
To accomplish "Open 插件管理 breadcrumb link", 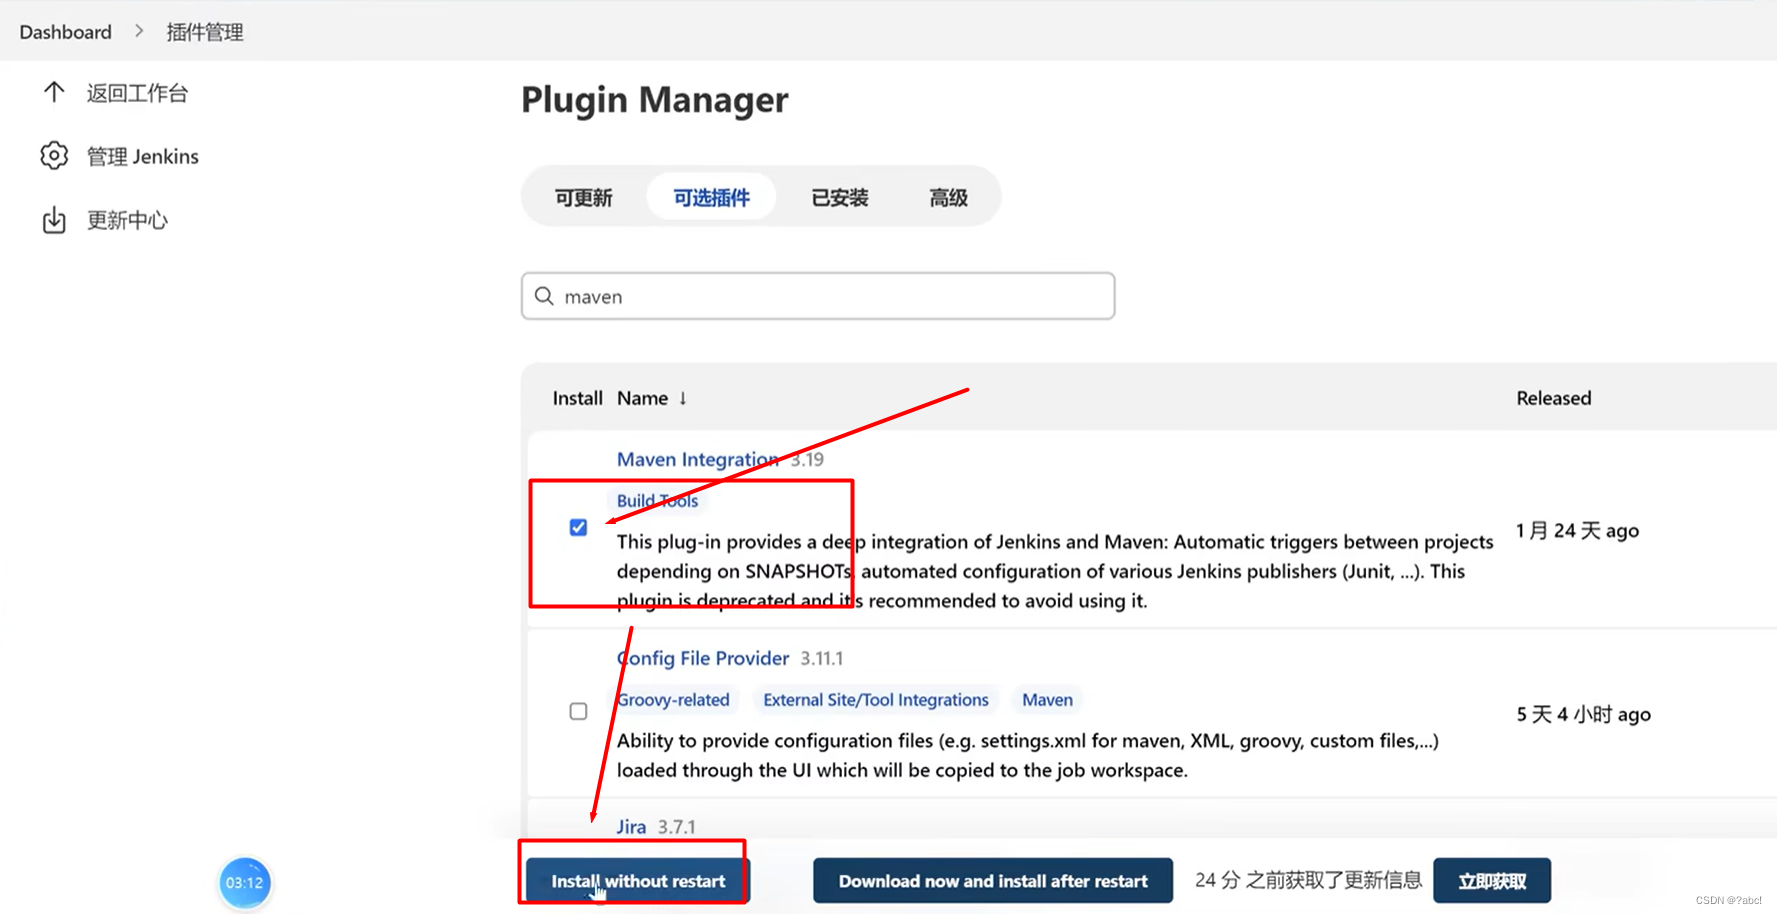I will (x=205, y=32).
